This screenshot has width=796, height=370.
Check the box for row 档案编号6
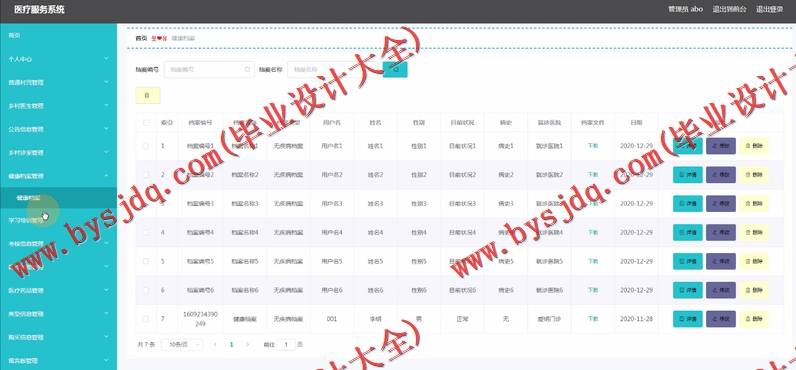[x=146, y=290]
